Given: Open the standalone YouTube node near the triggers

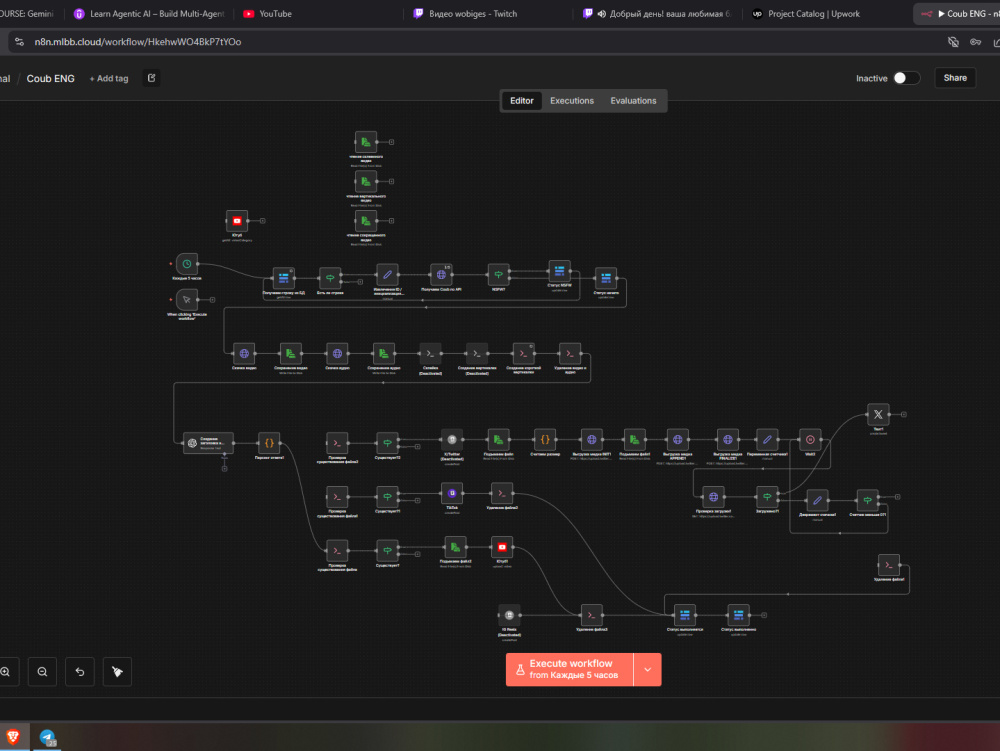Looking at the screenshot, I should 237,221.
